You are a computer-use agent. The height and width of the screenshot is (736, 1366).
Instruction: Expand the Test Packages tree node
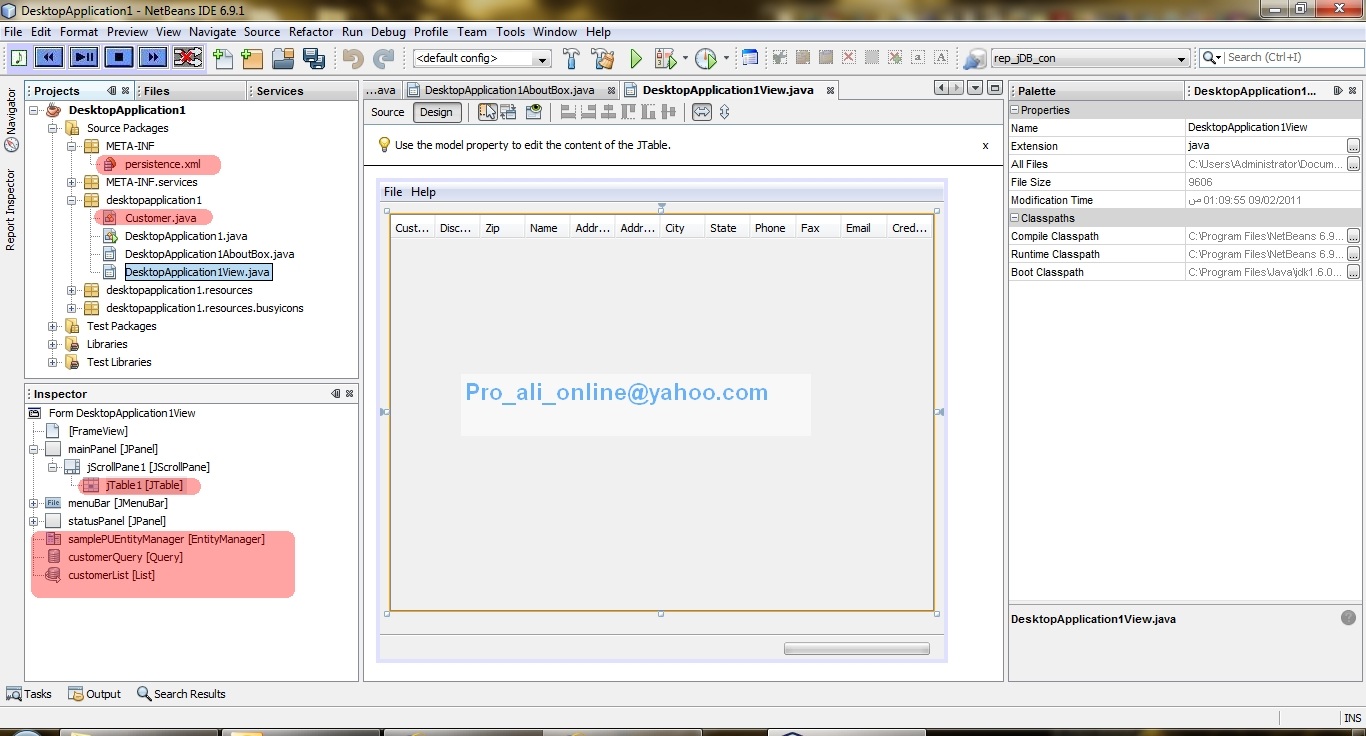coord(53,326)
